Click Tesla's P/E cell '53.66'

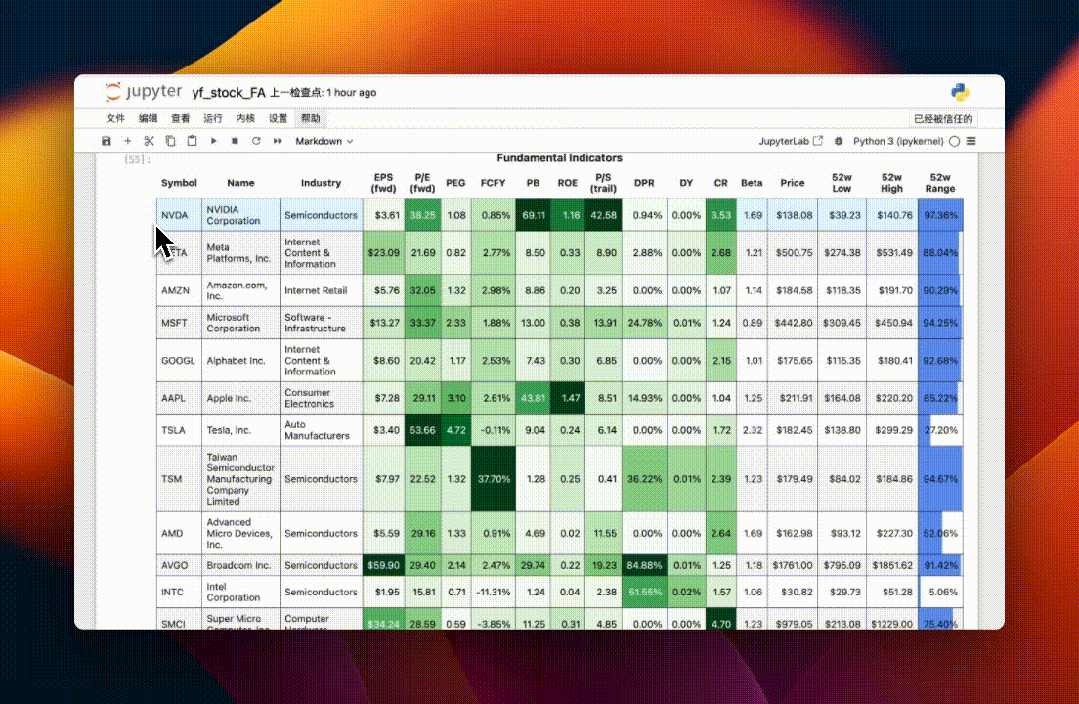[423, 430]
